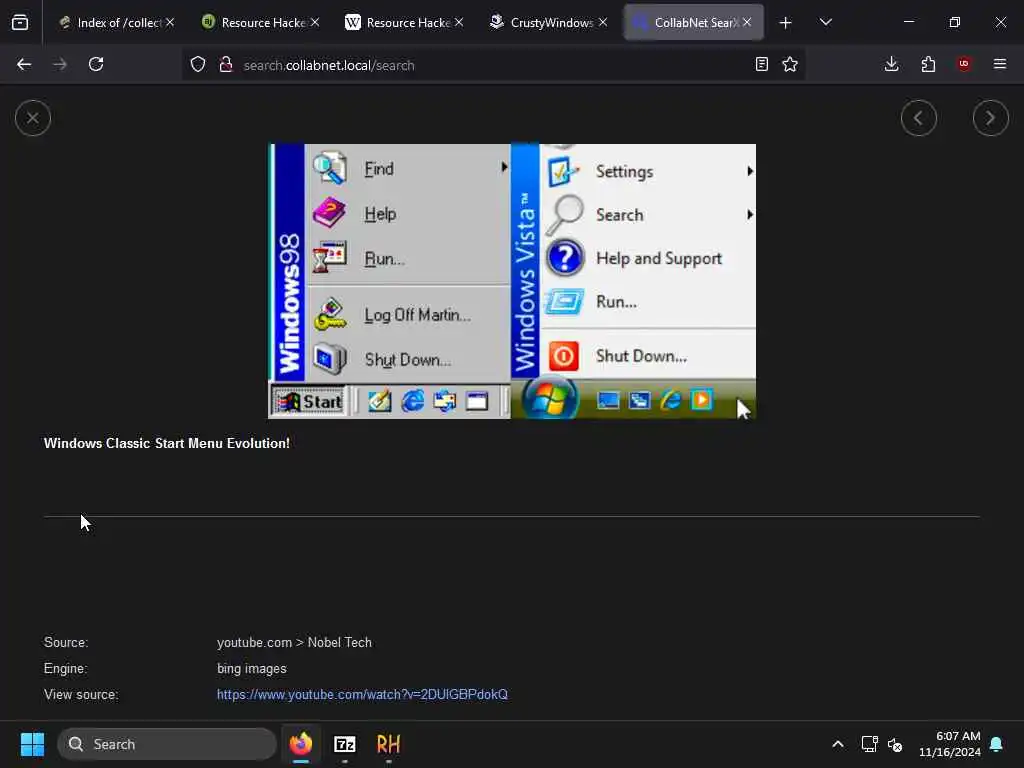
Task: Bookmark this page with star
Action: coord(790,64)
